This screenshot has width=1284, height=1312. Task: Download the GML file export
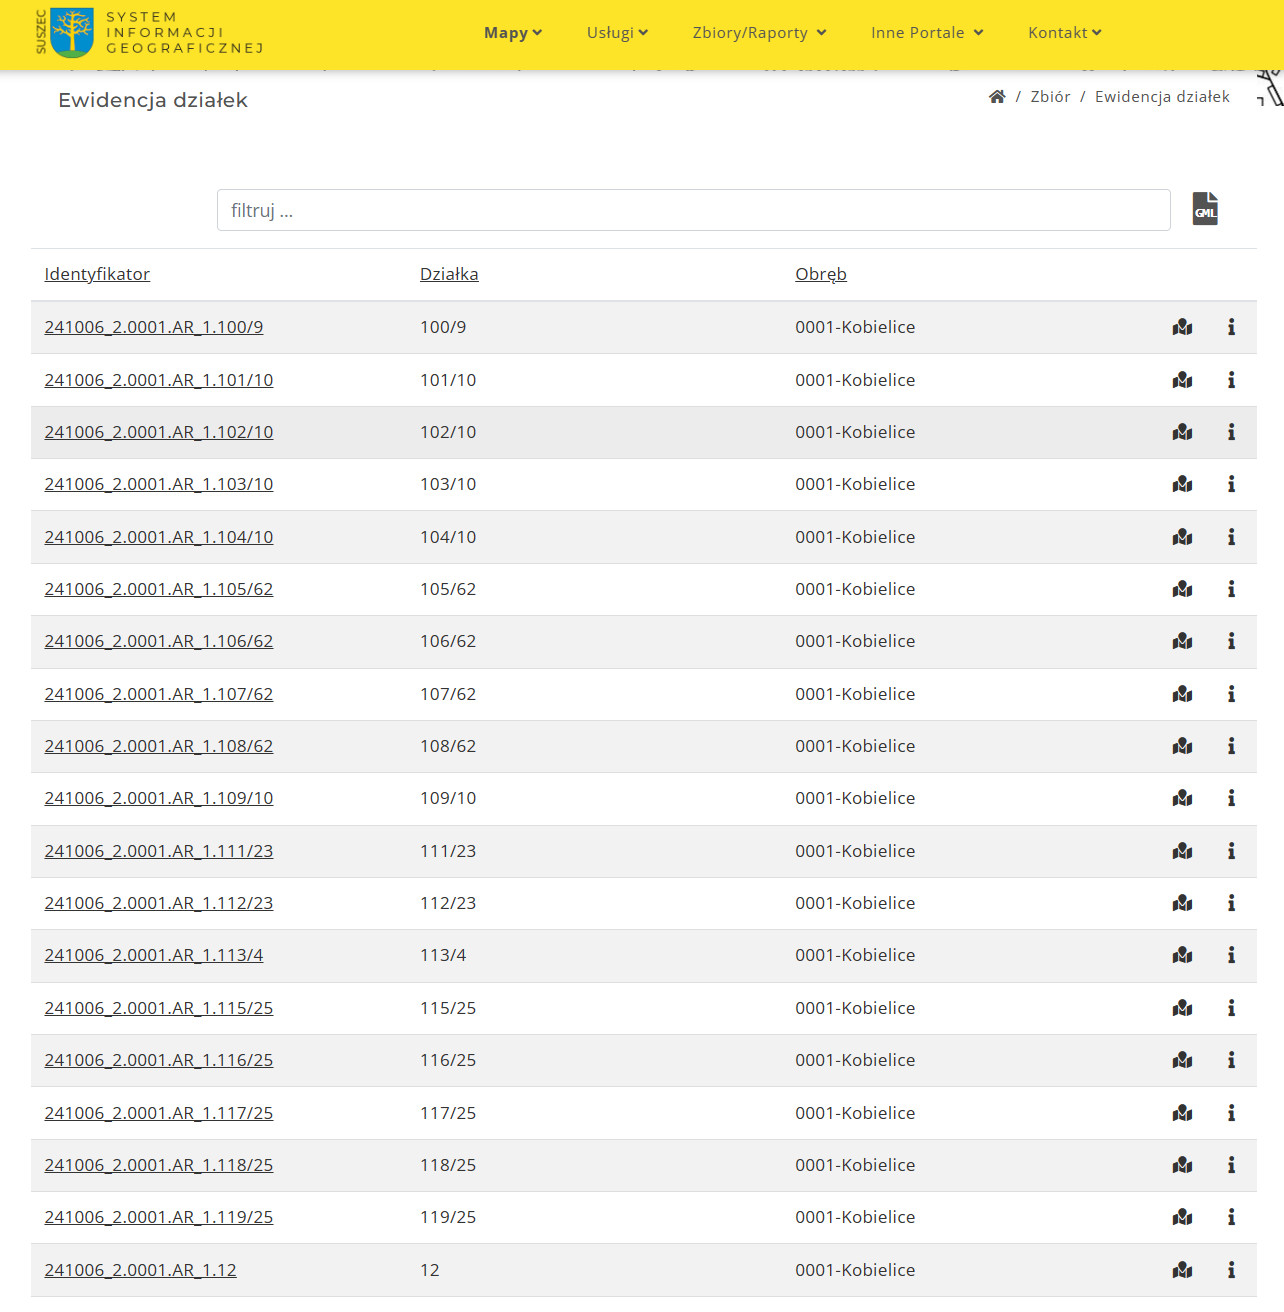pyautogui.click(x=1205, y=209)
